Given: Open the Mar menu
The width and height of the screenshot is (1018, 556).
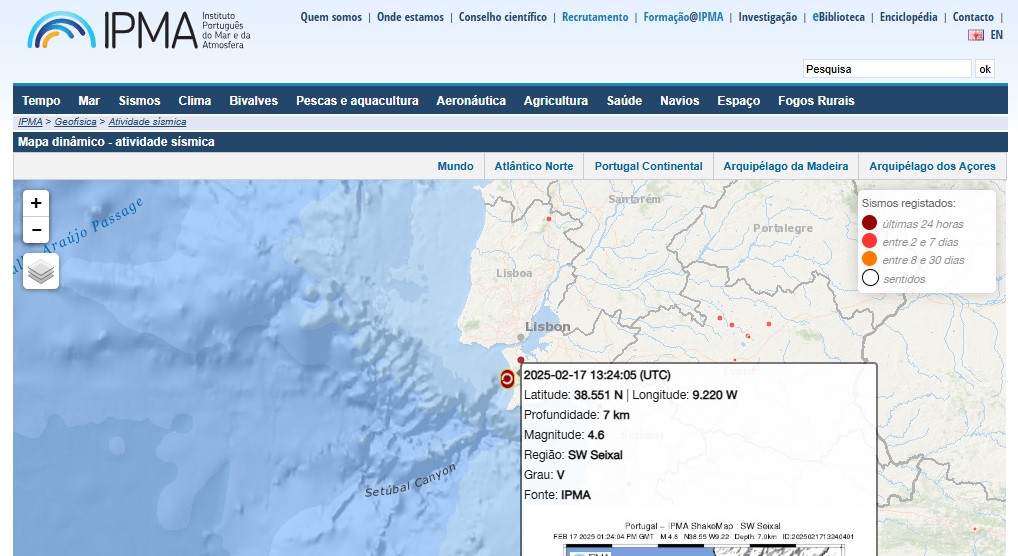Looking at the screenshot, I should pyautogui.click(x=89, y=101).
